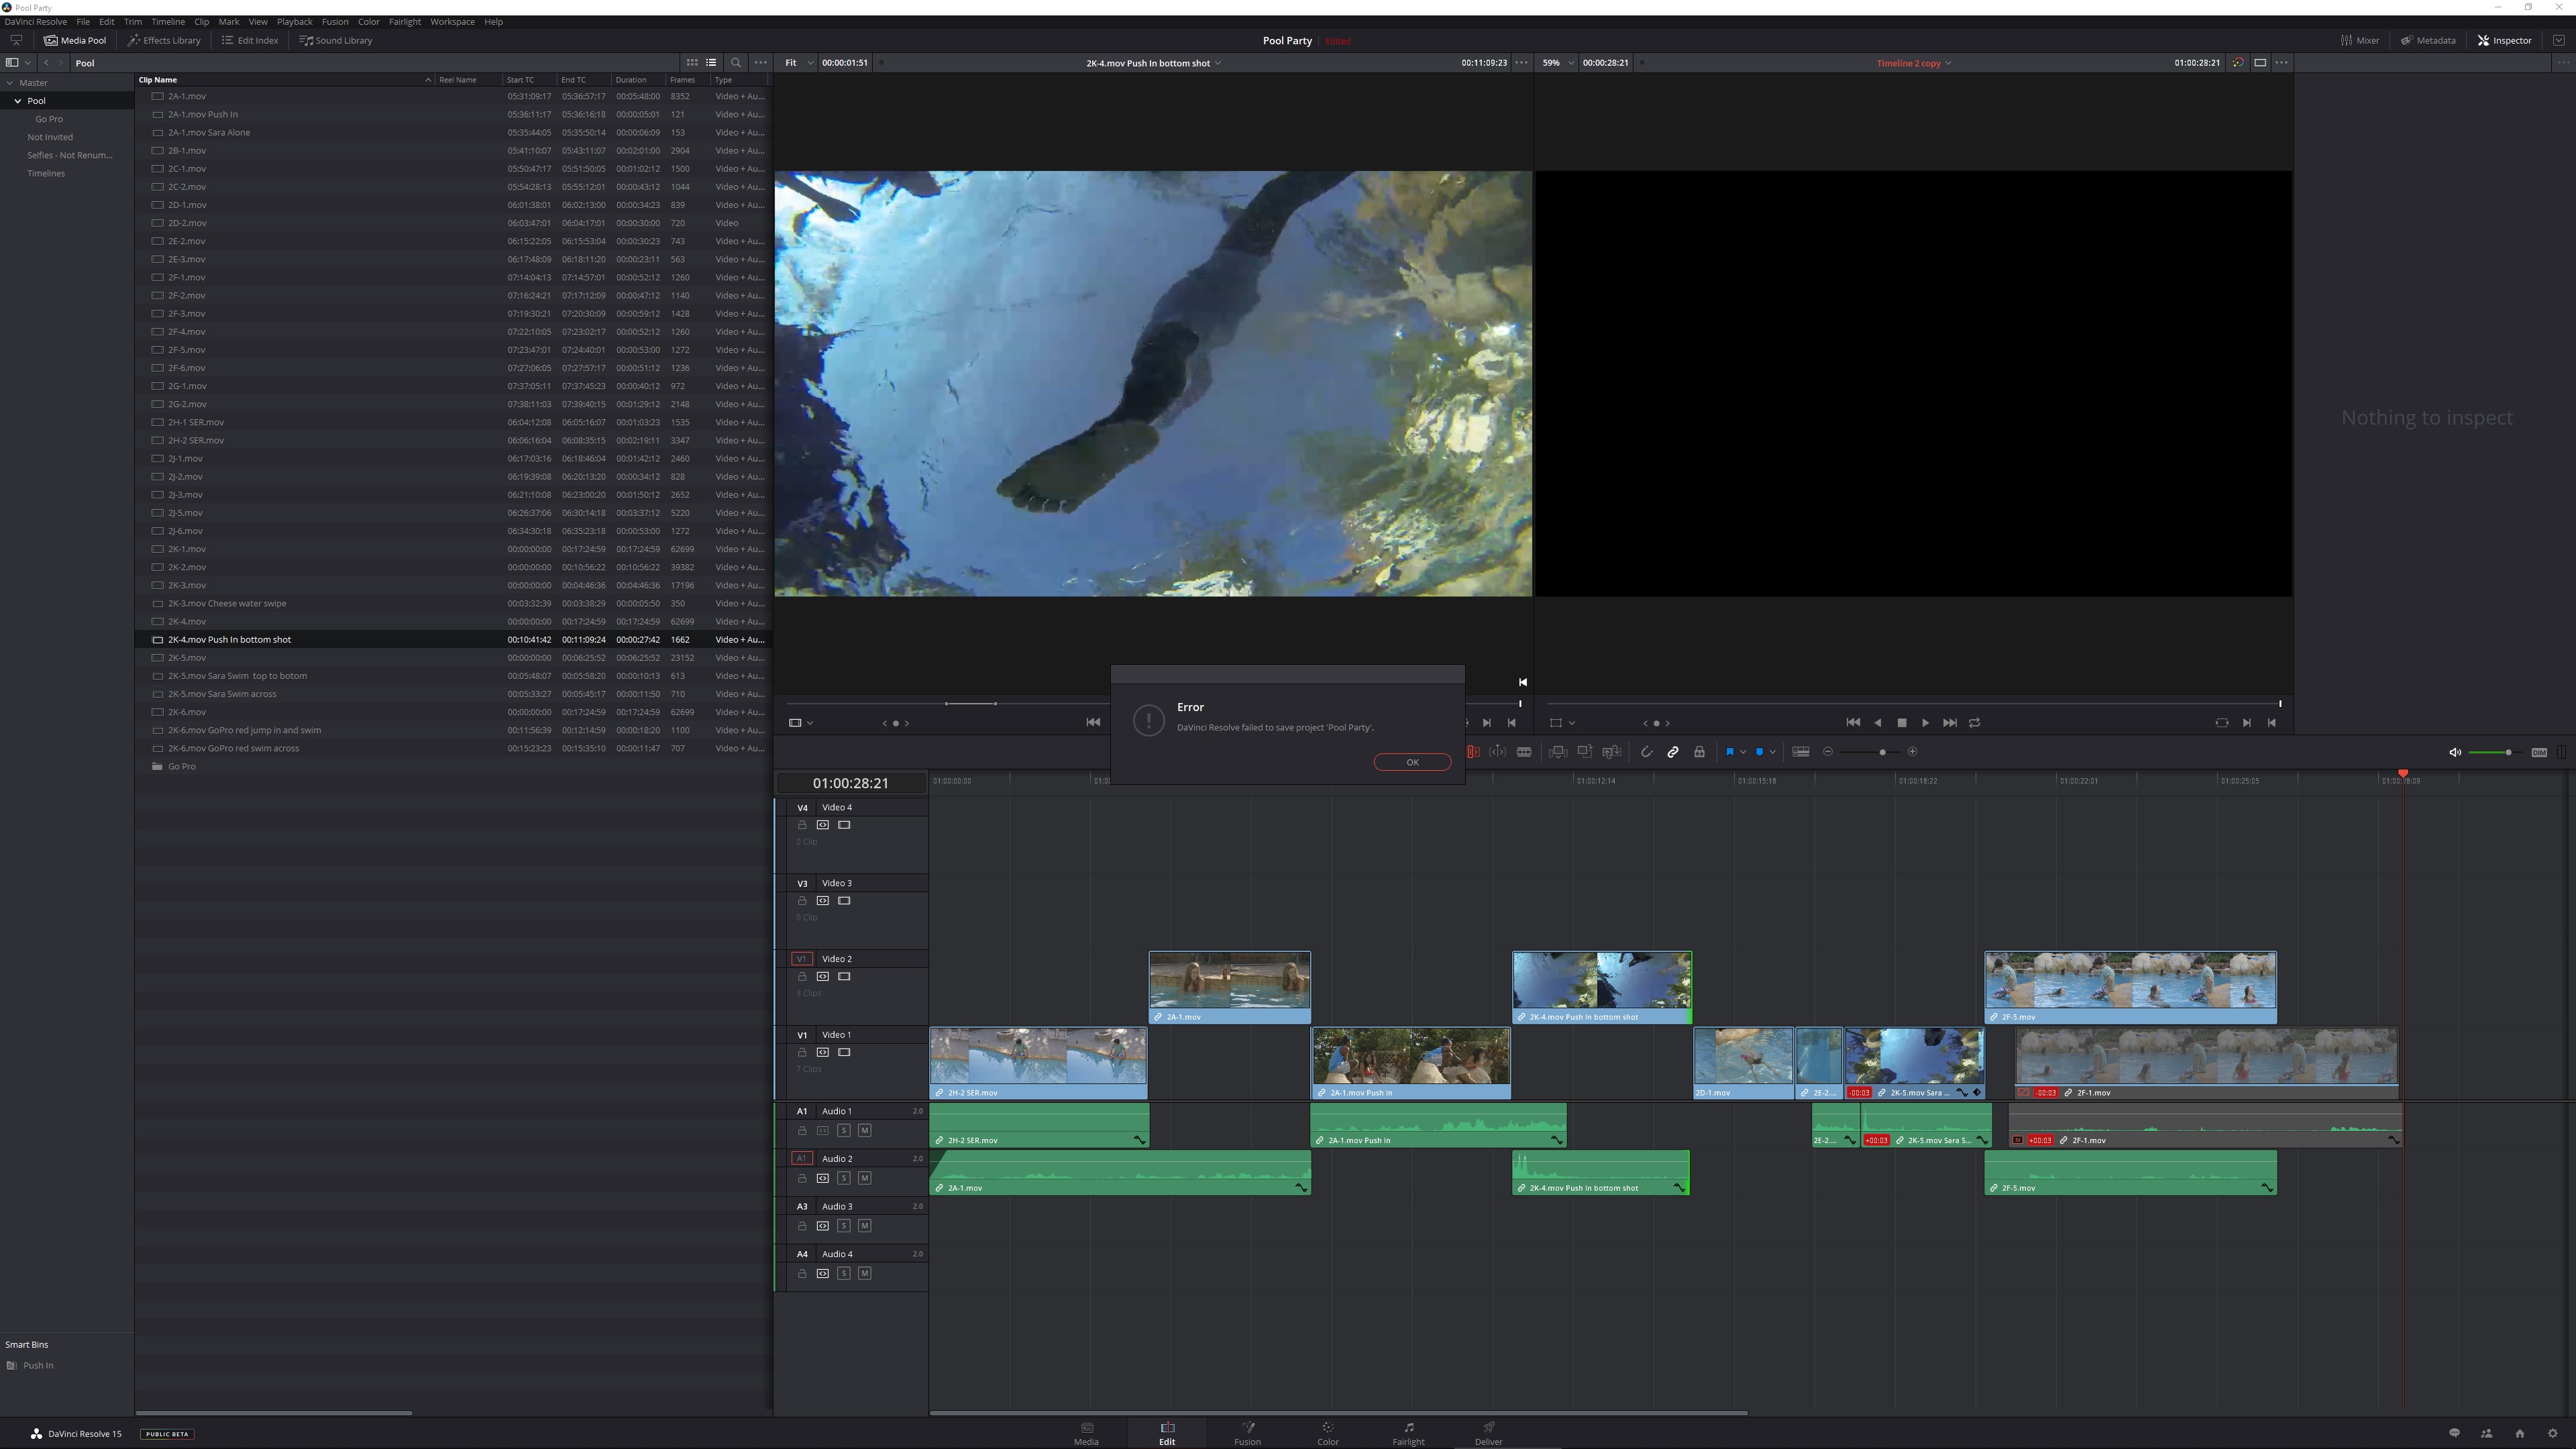The image size is (2576, 1449).
Task: Click the link clips chain icon
Action: (1673, 752)
